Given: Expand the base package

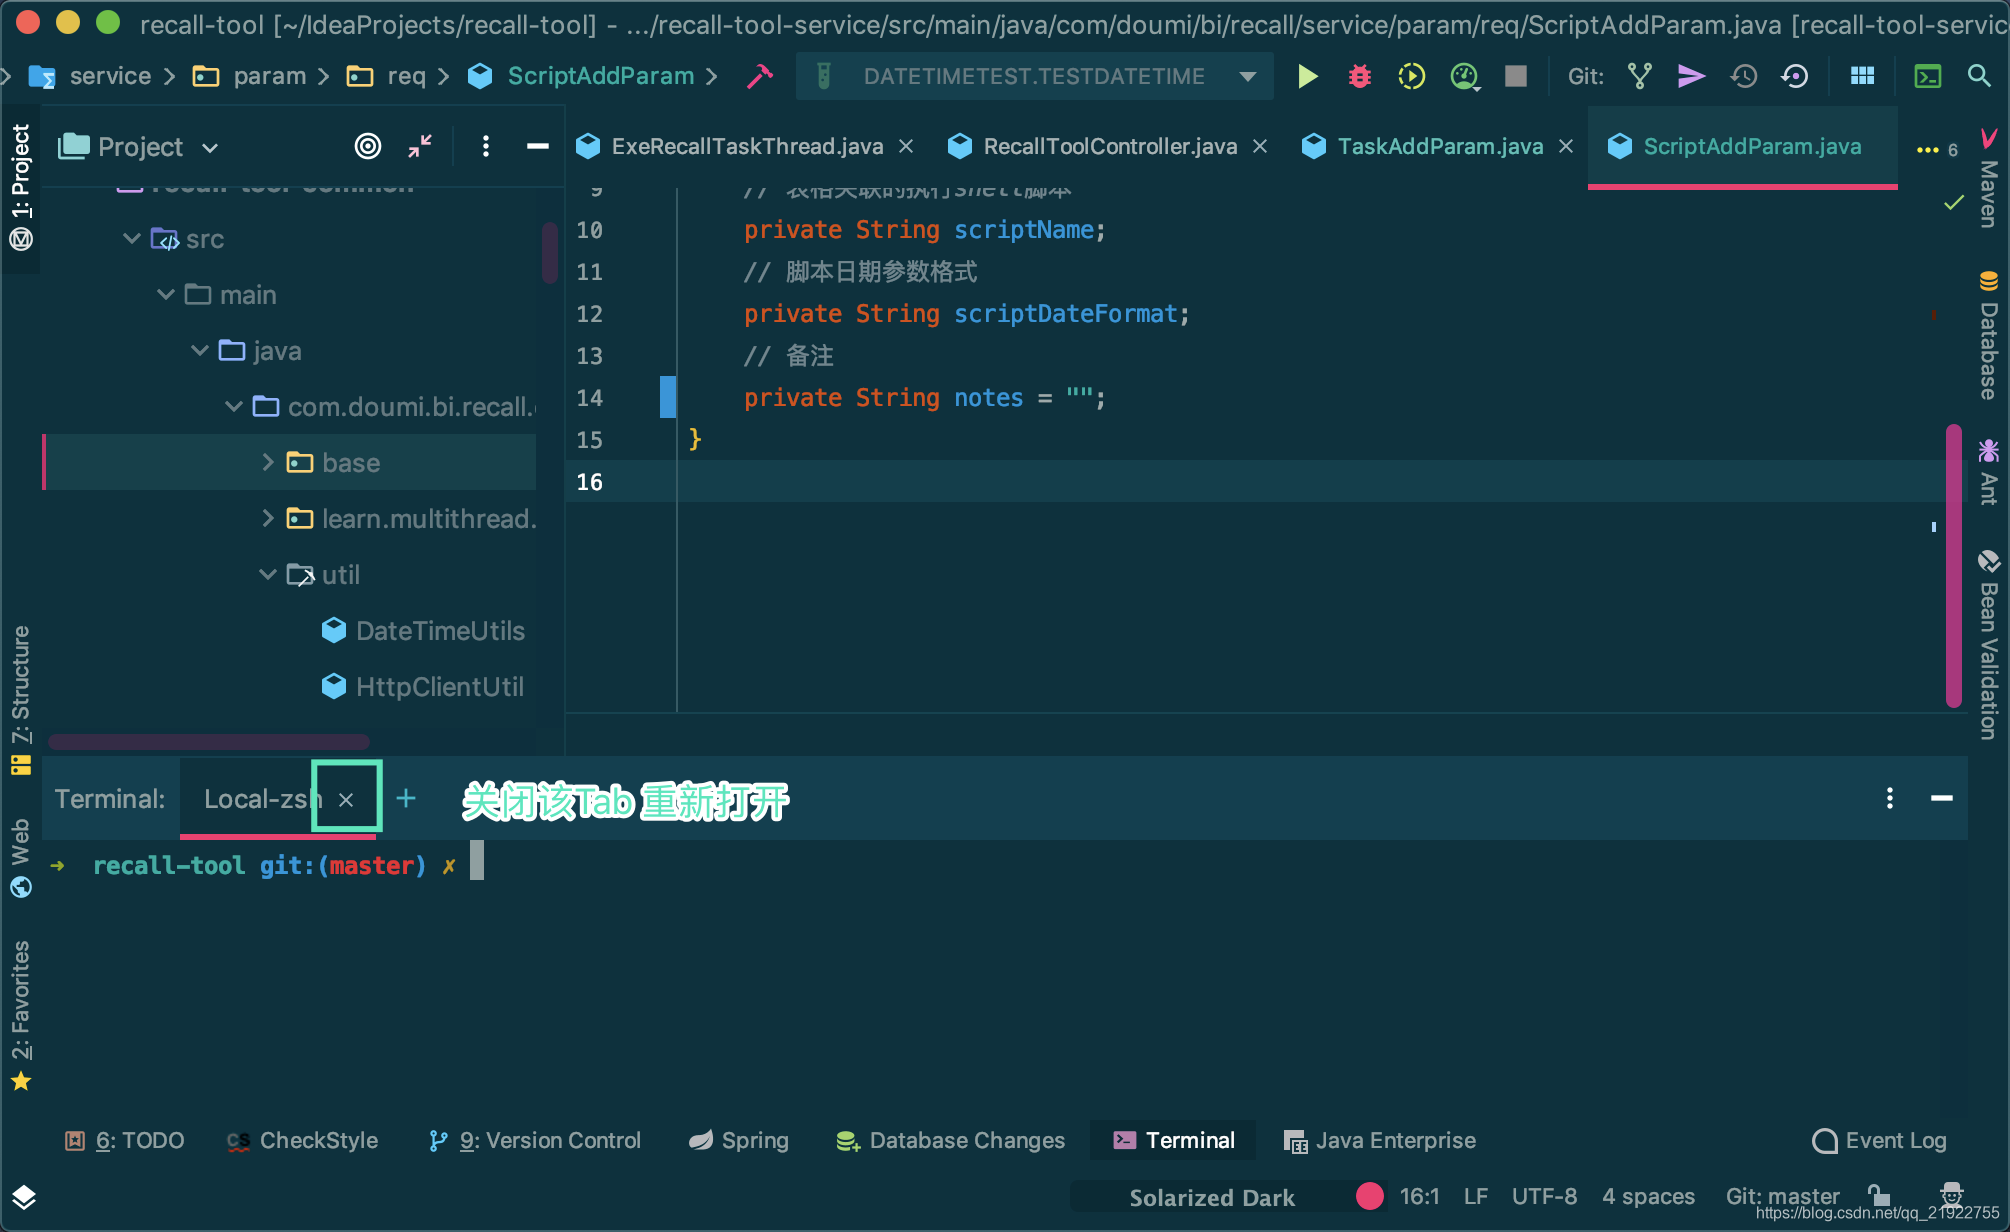Looking at the screenshot, I should coord(268,462).
